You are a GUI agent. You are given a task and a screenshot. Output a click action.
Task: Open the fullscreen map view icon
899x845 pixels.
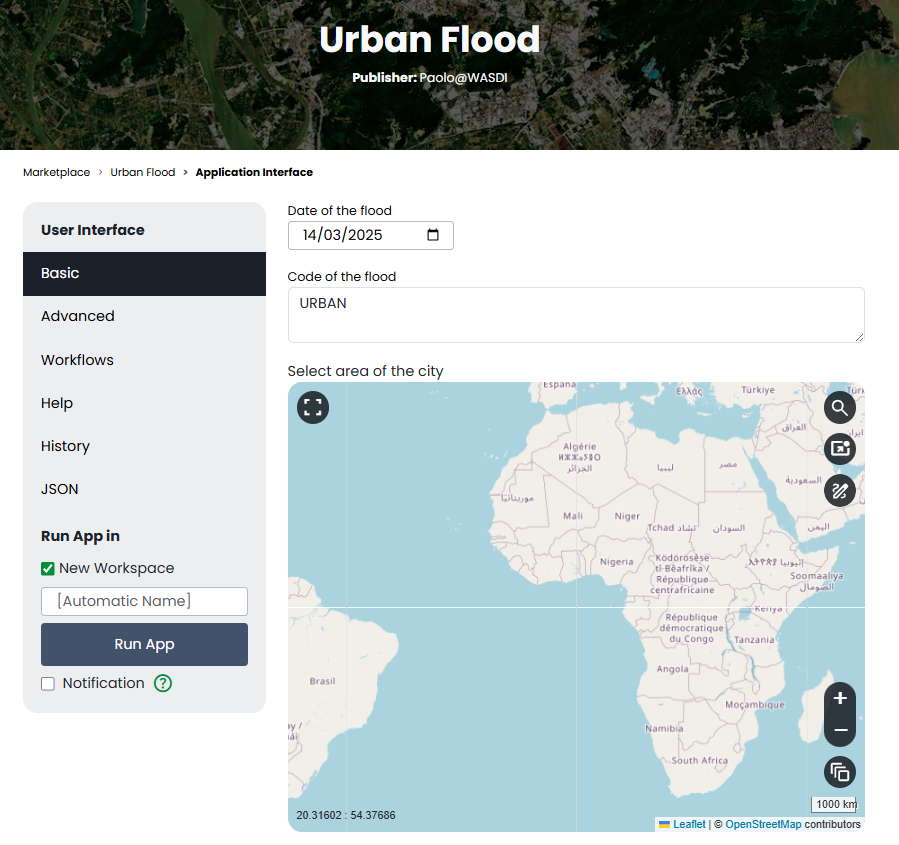coord(313,408)
